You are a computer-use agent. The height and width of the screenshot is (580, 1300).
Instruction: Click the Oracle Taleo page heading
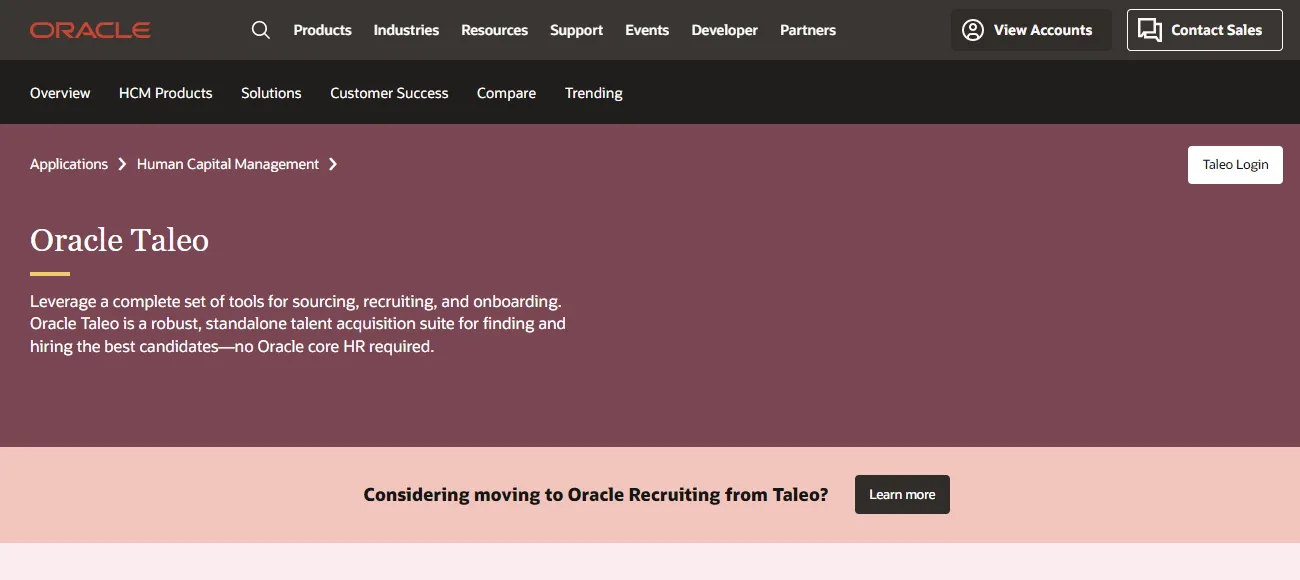119,240
